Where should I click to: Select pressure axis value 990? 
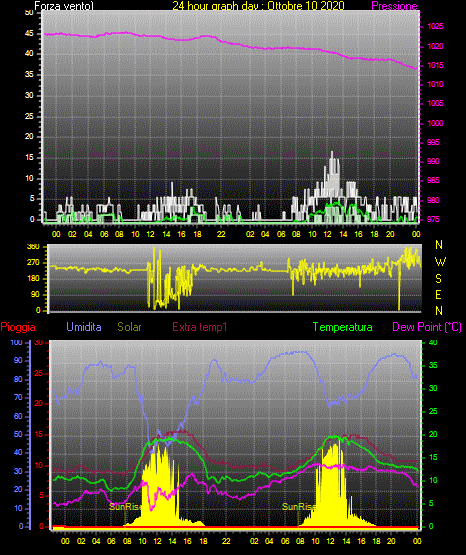tap(433, 161)
